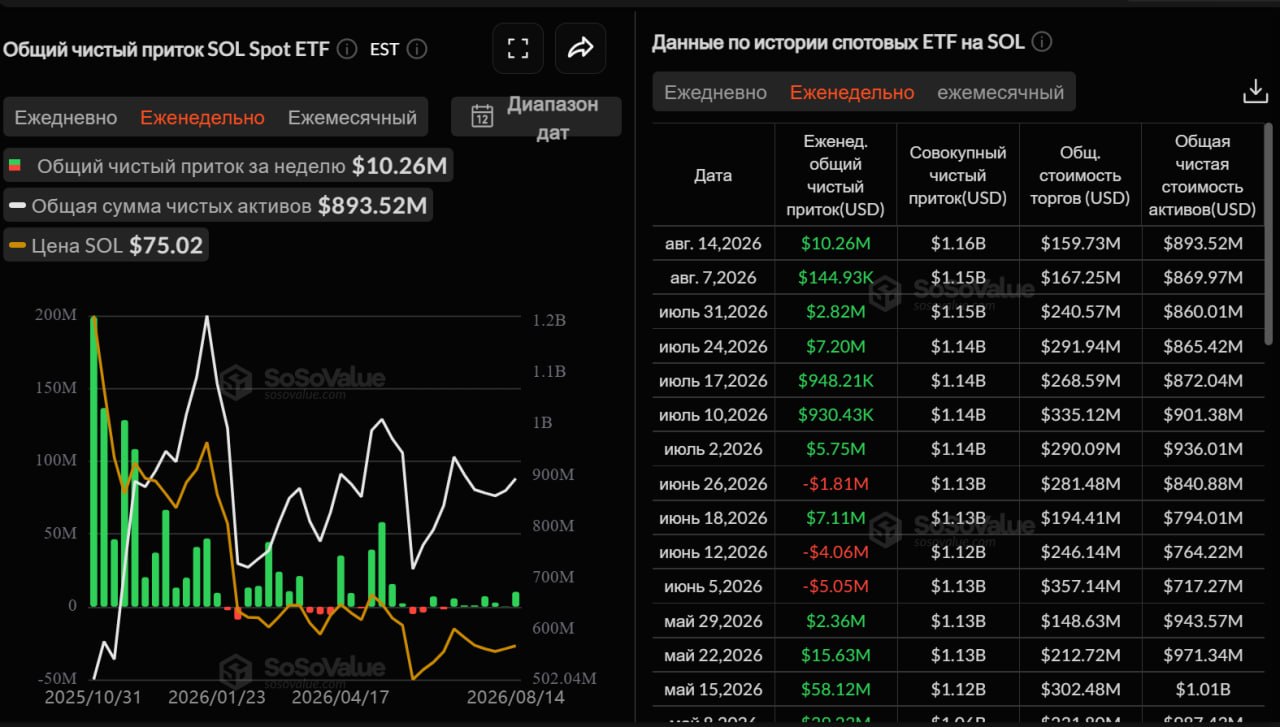Select the $15.63M weekly inflow cell
The height and width of the screenshot is (727, 1280).
(835, 655)
